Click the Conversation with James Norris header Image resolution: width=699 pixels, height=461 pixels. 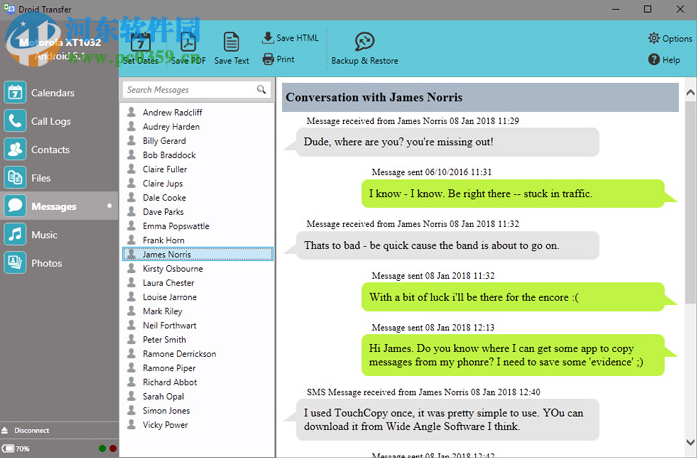[x=480, y=97]
